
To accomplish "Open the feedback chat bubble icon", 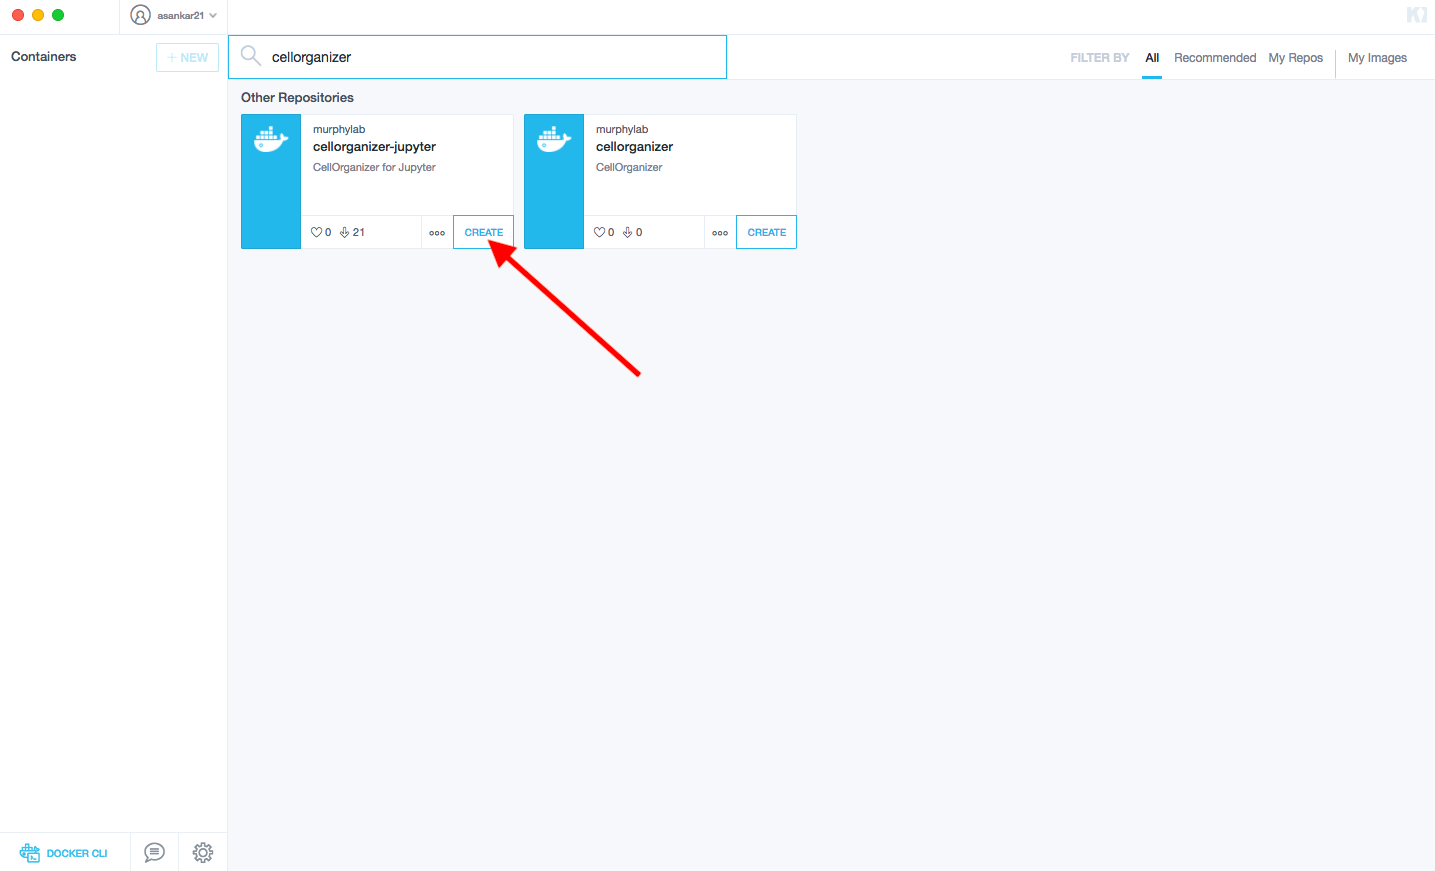I will point(154,852).
